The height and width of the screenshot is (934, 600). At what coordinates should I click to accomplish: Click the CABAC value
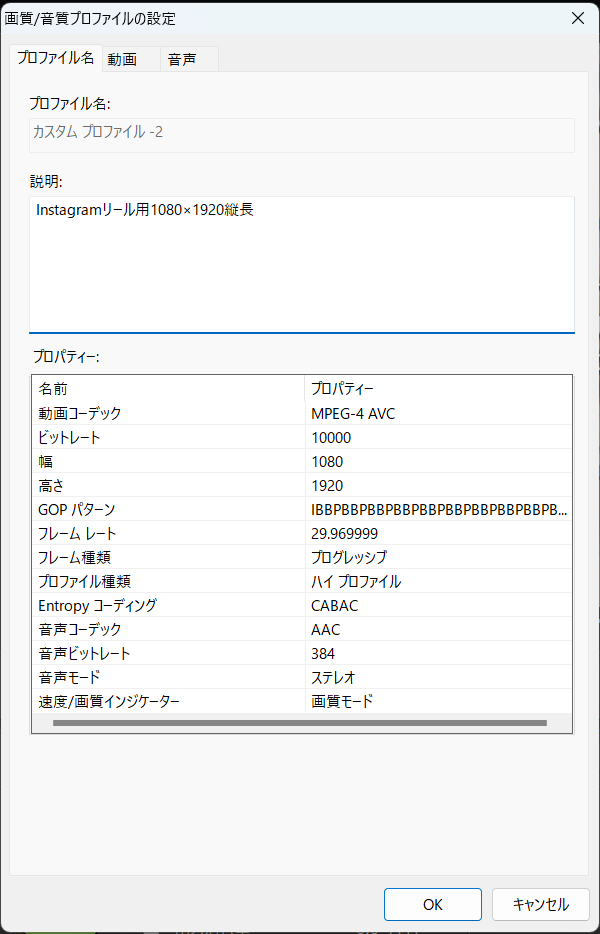point(334,605)
